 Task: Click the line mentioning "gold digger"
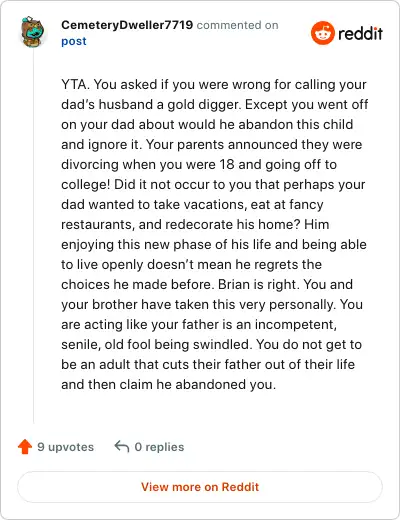215,104
